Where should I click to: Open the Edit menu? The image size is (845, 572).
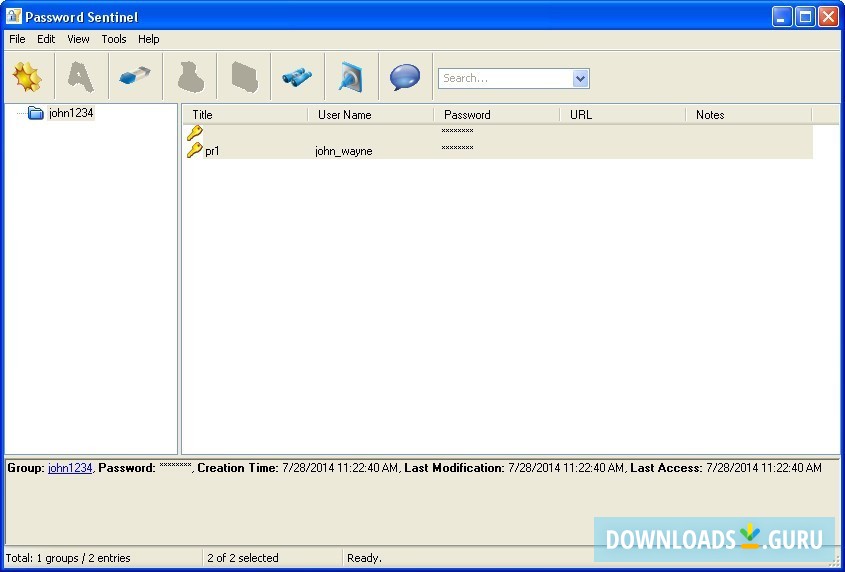(46, 39)
